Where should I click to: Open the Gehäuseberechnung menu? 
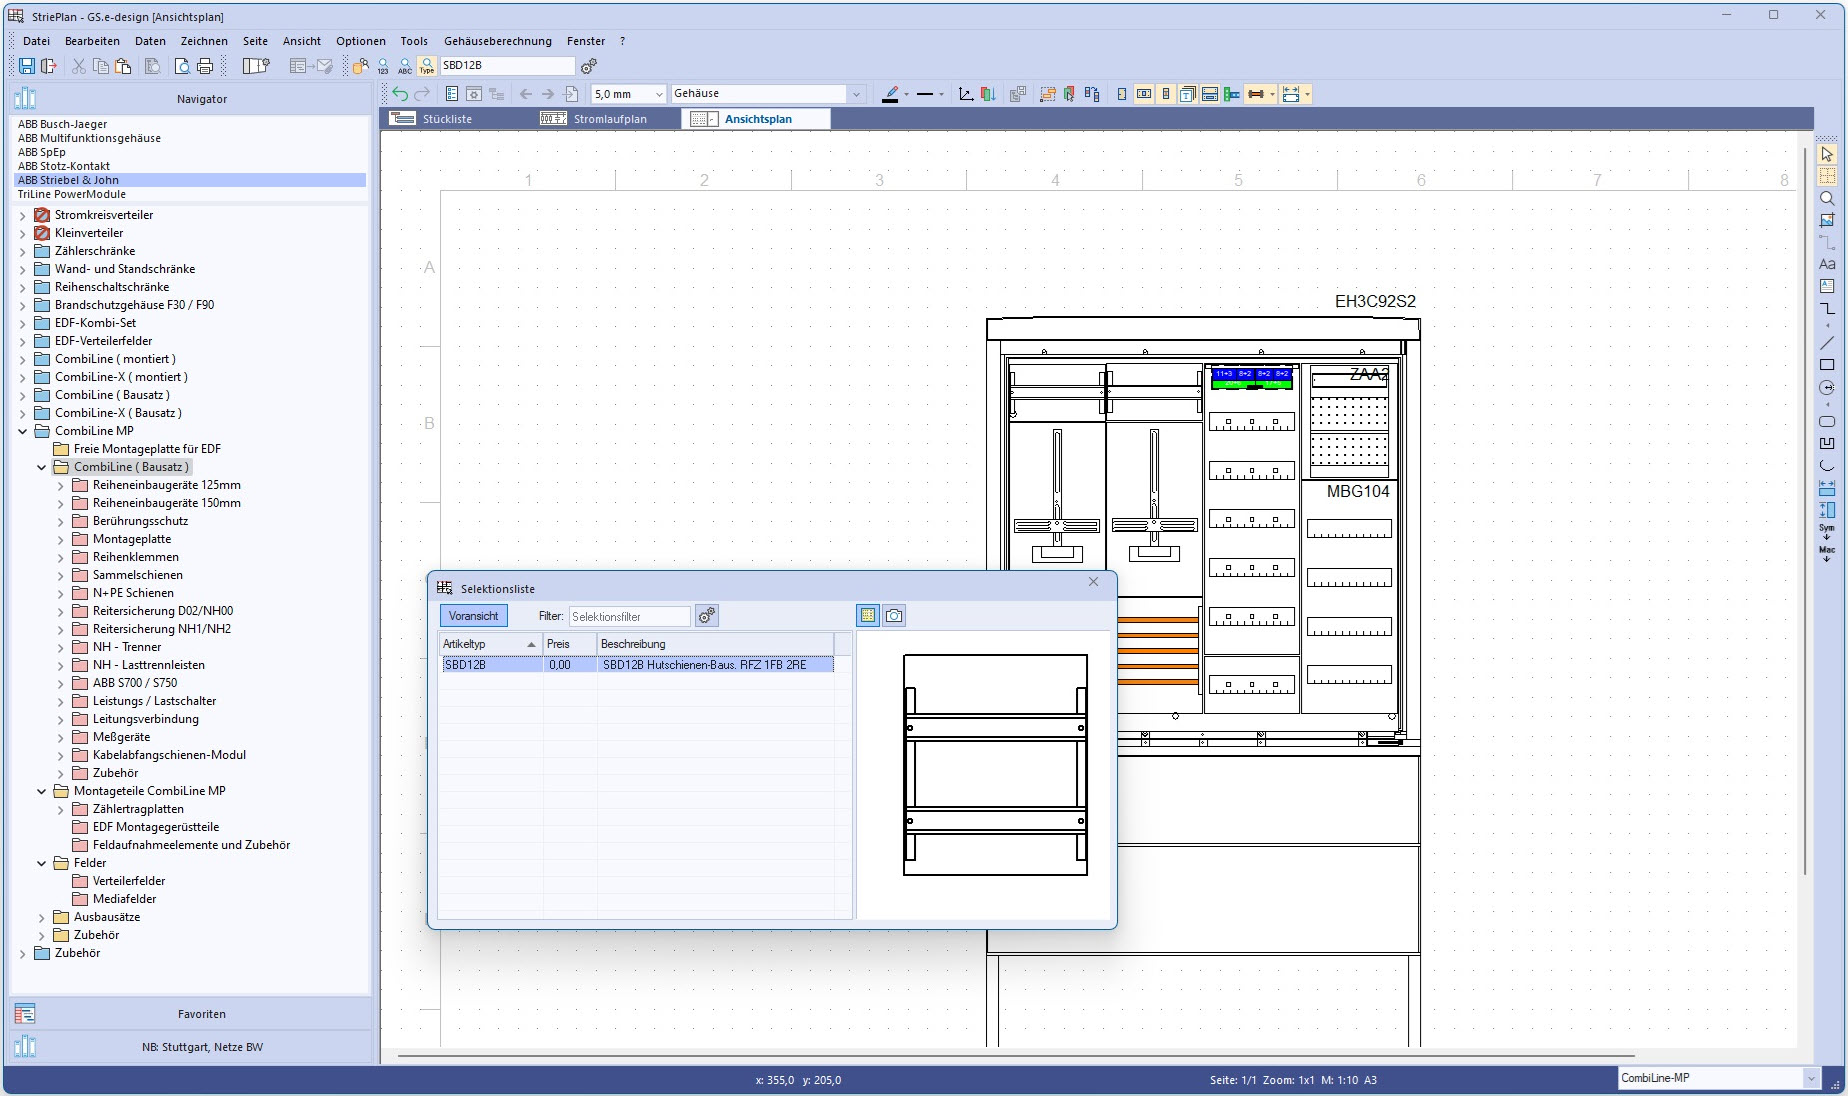pos(498,41)
